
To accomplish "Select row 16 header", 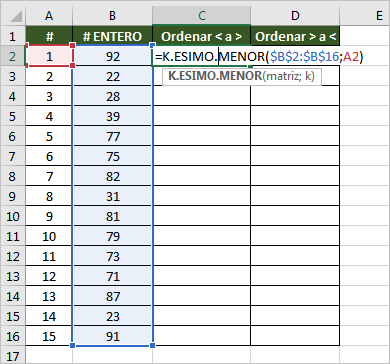I will pyautogui.click(x=12, y=336).
